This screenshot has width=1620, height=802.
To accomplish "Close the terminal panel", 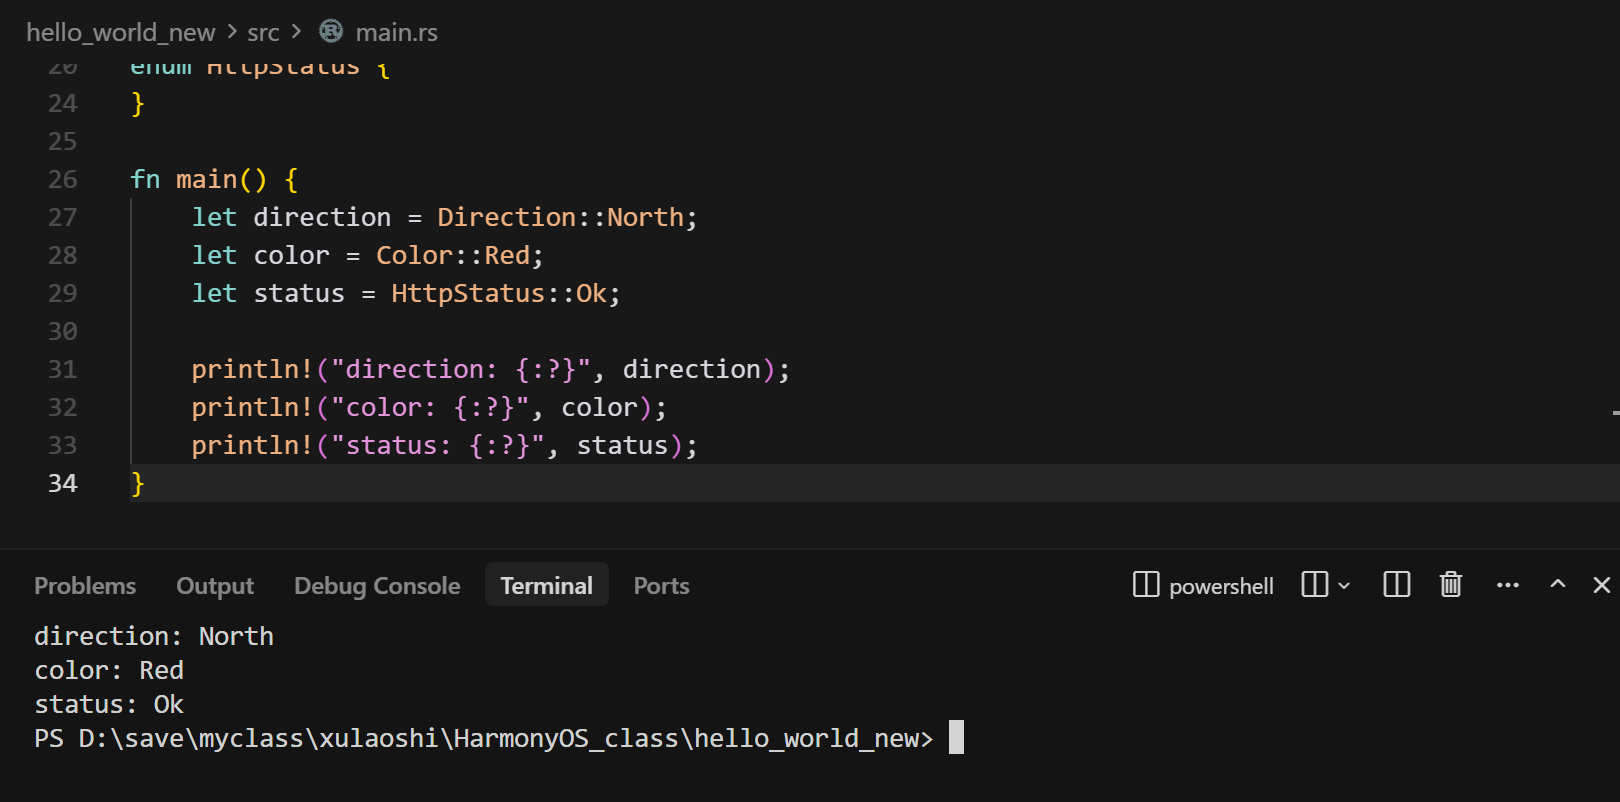I will coord(1602,585).
